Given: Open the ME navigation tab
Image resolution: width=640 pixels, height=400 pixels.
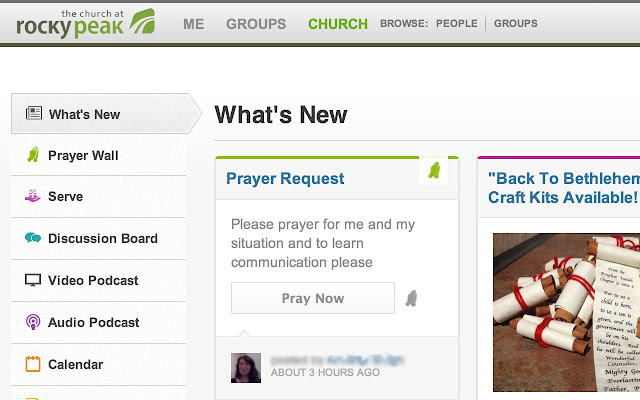Looking at the screenshot, I should (x=193, y=24).
